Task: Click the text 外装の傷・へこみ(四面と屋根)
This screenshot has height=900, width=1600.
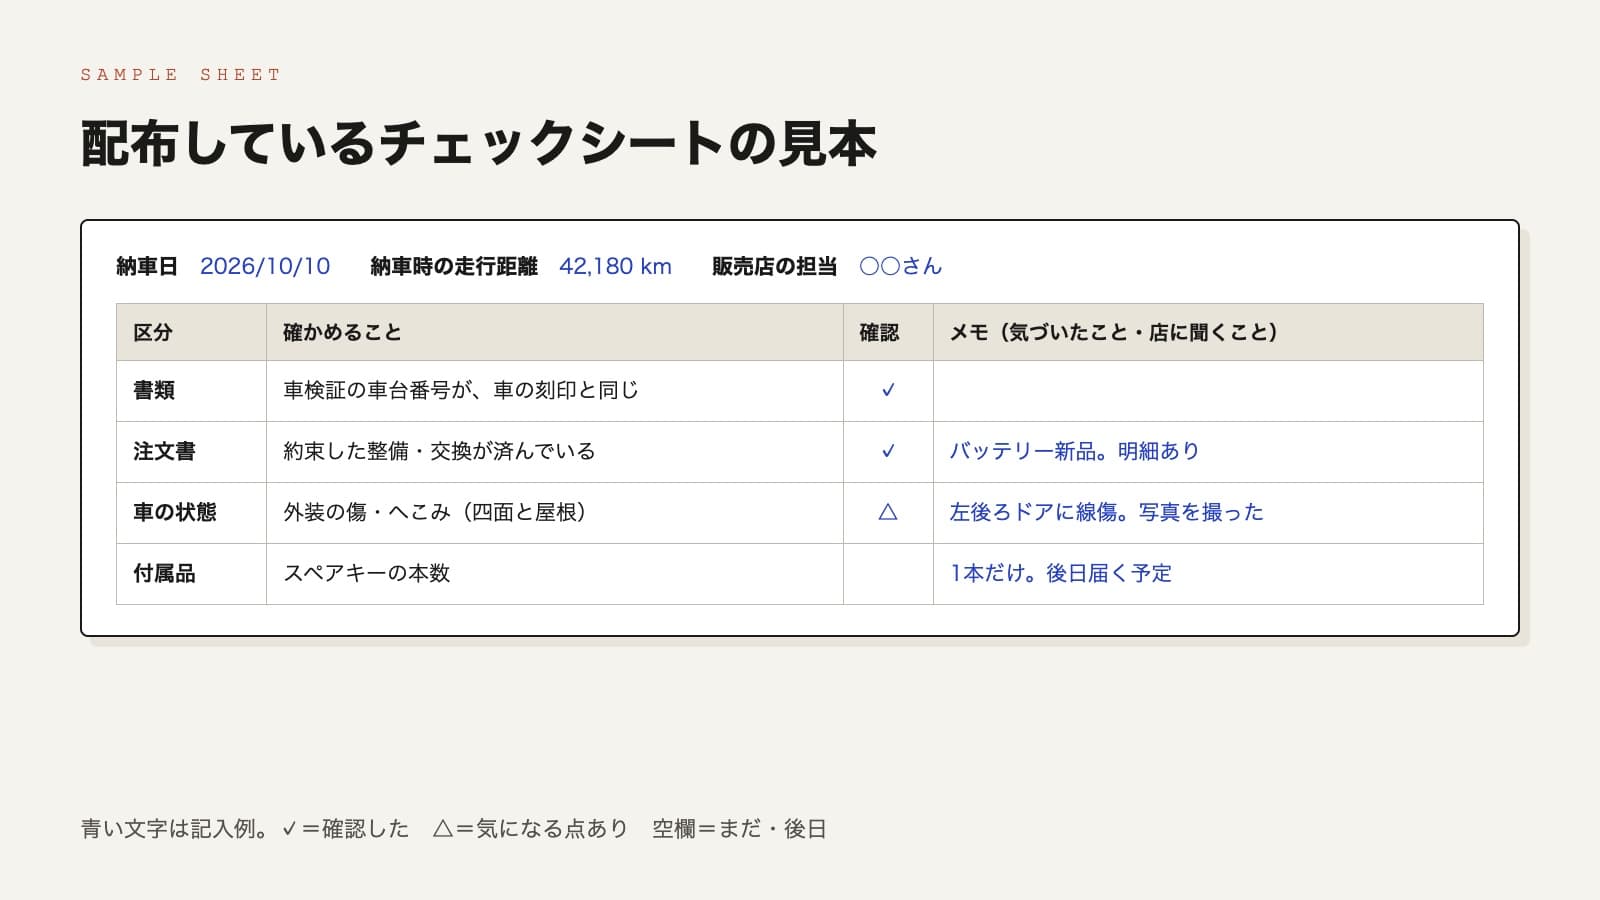Action: 435,512
